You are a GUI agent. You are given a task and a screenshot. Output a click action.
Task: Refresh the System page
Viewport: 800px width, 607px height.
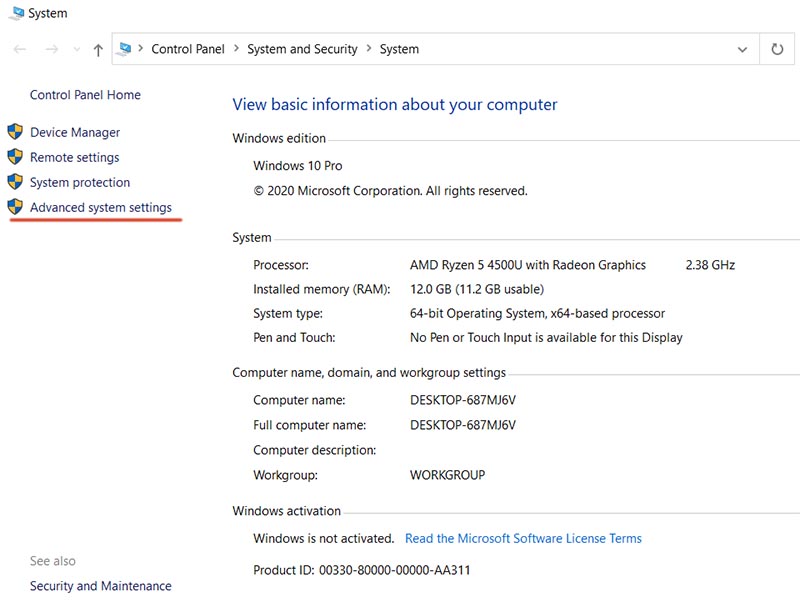pyautogui.click(x=777, y=49)
